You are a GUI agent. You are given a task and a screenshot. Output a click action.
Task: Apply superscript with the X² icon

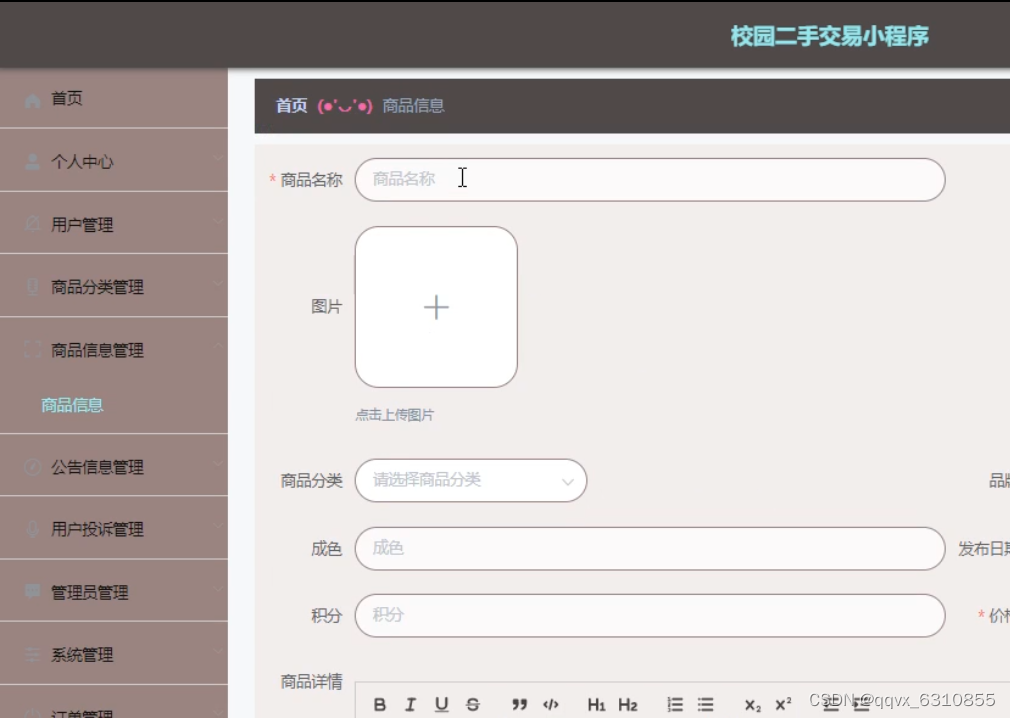point(783,704)
